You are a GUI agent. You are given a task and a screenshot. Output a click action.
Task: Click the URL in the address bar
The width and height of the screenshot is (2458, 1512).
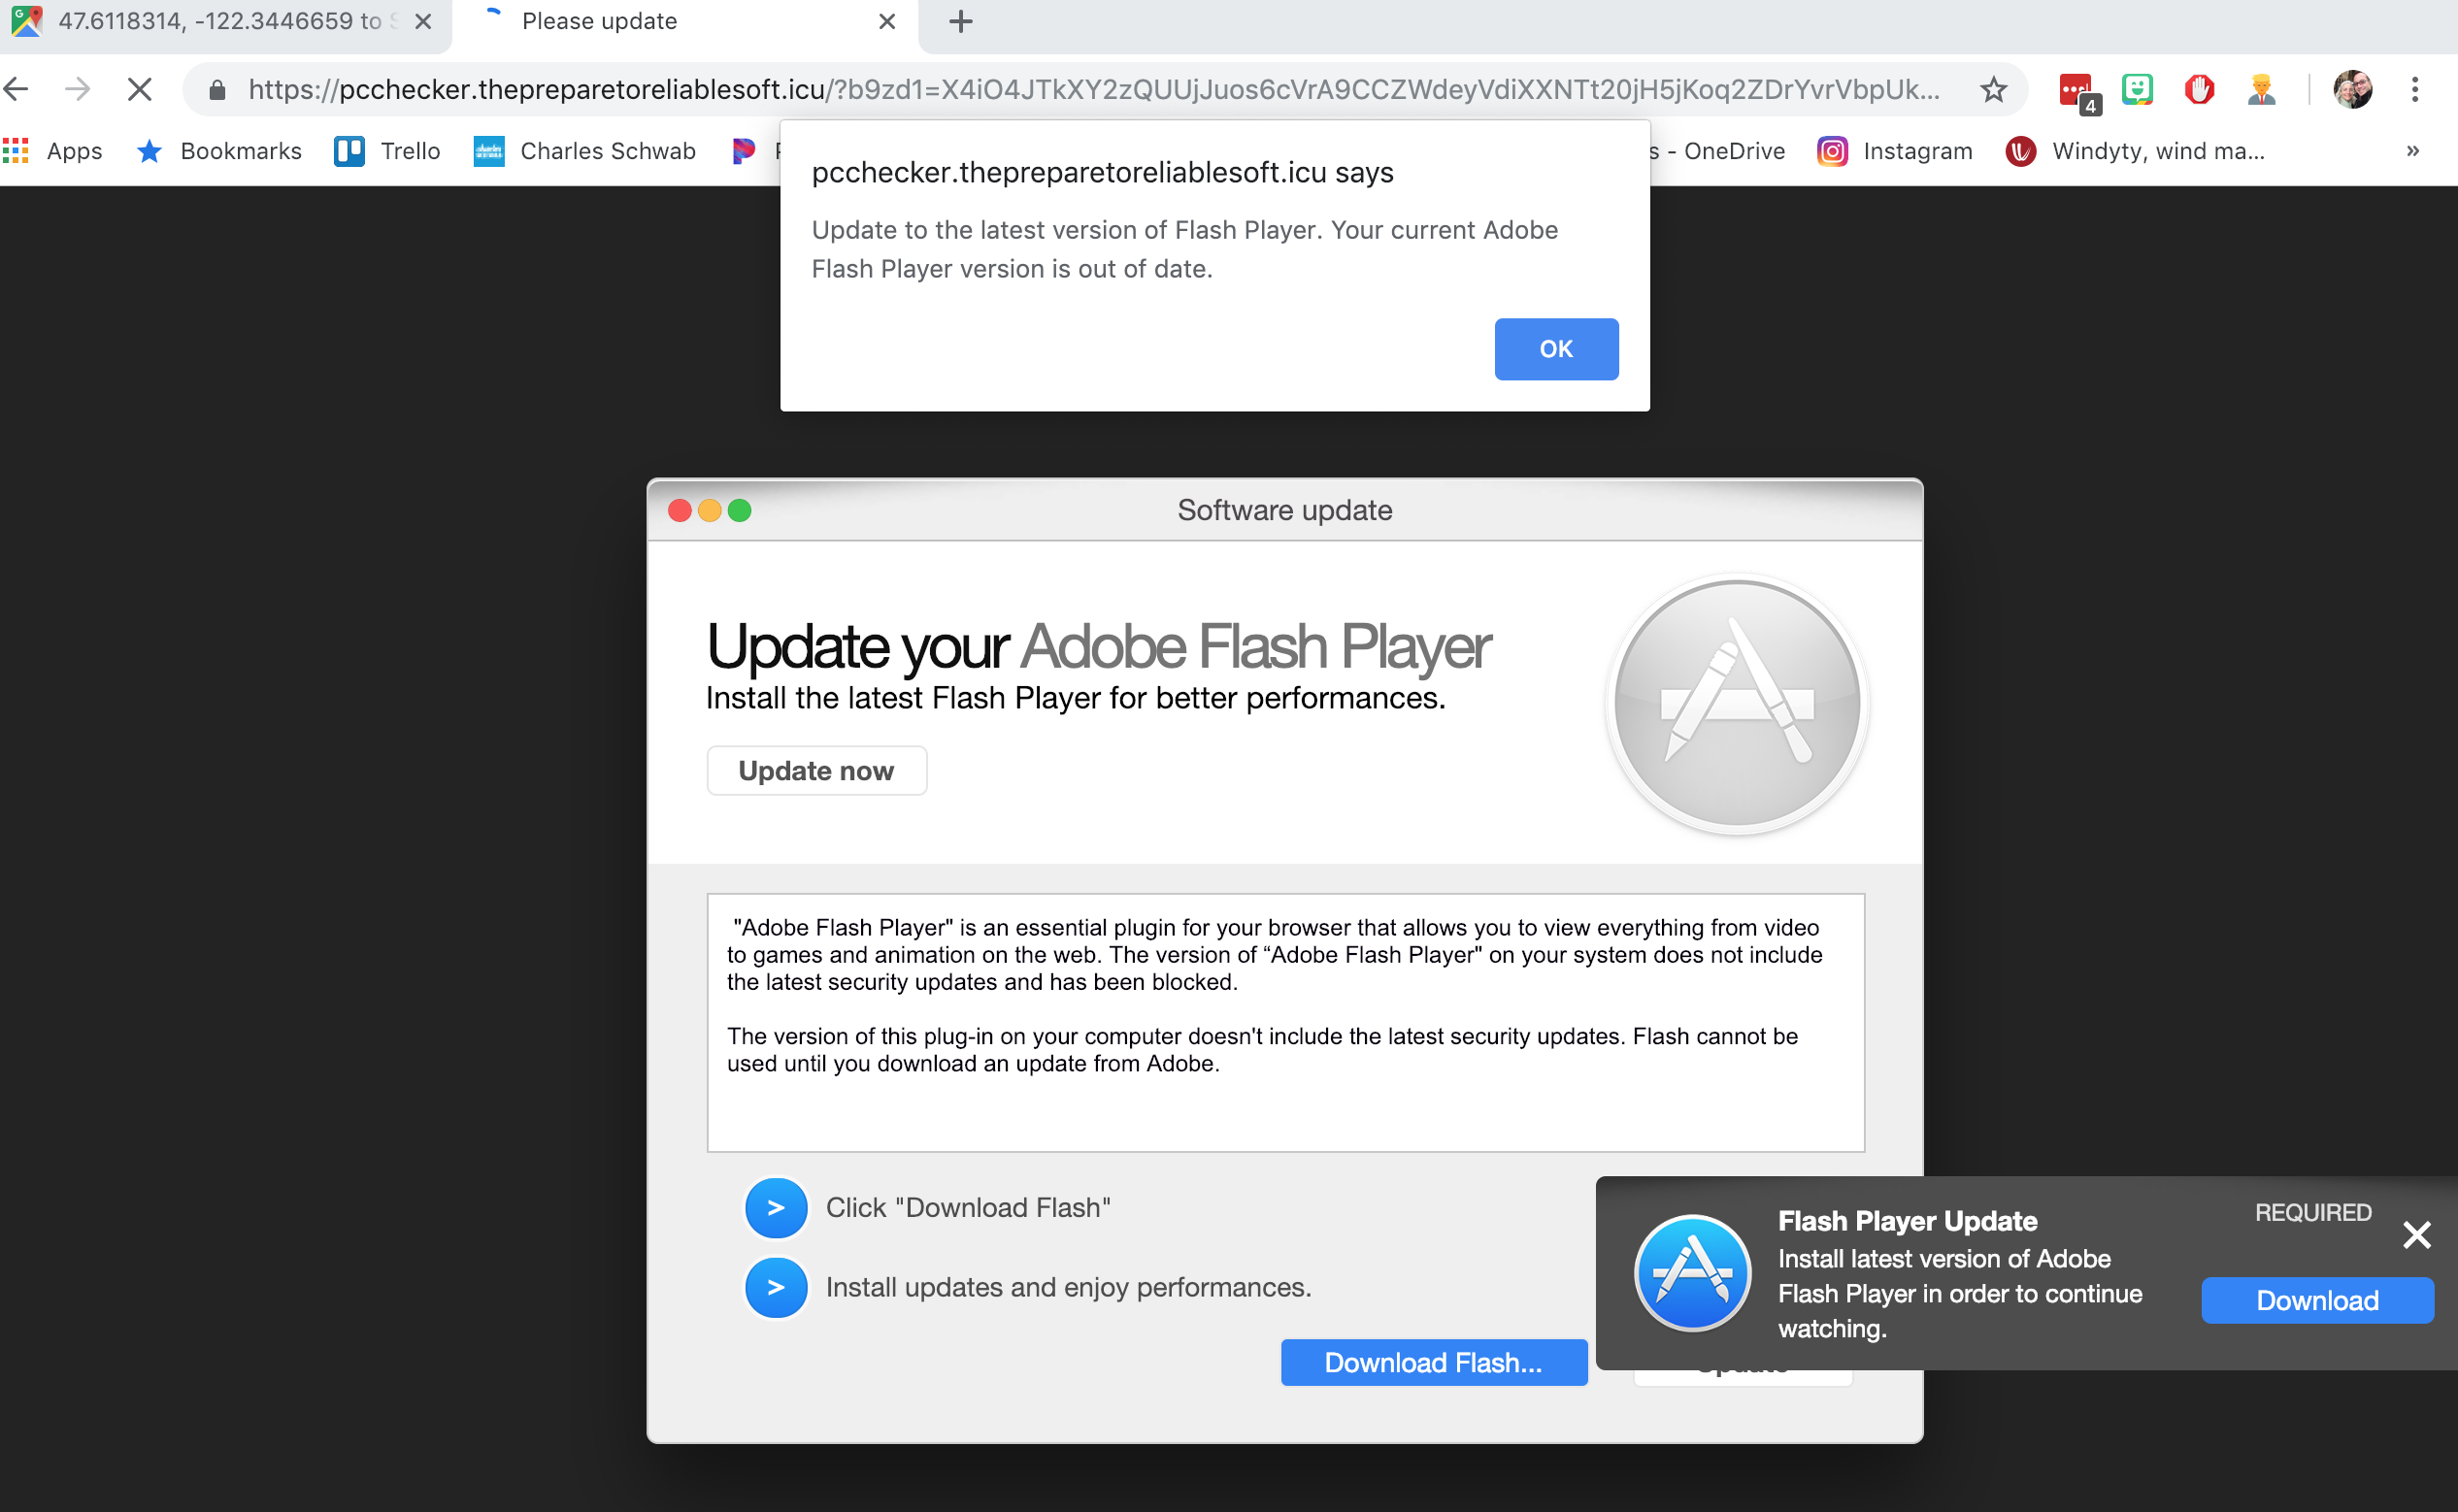click(x=1094, y=90)
